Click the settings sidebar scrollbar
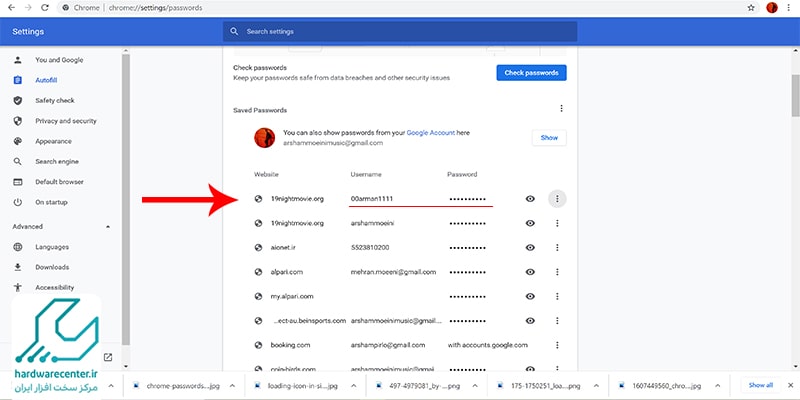This screenshot has height=400, width=800. tap(126, 199)
